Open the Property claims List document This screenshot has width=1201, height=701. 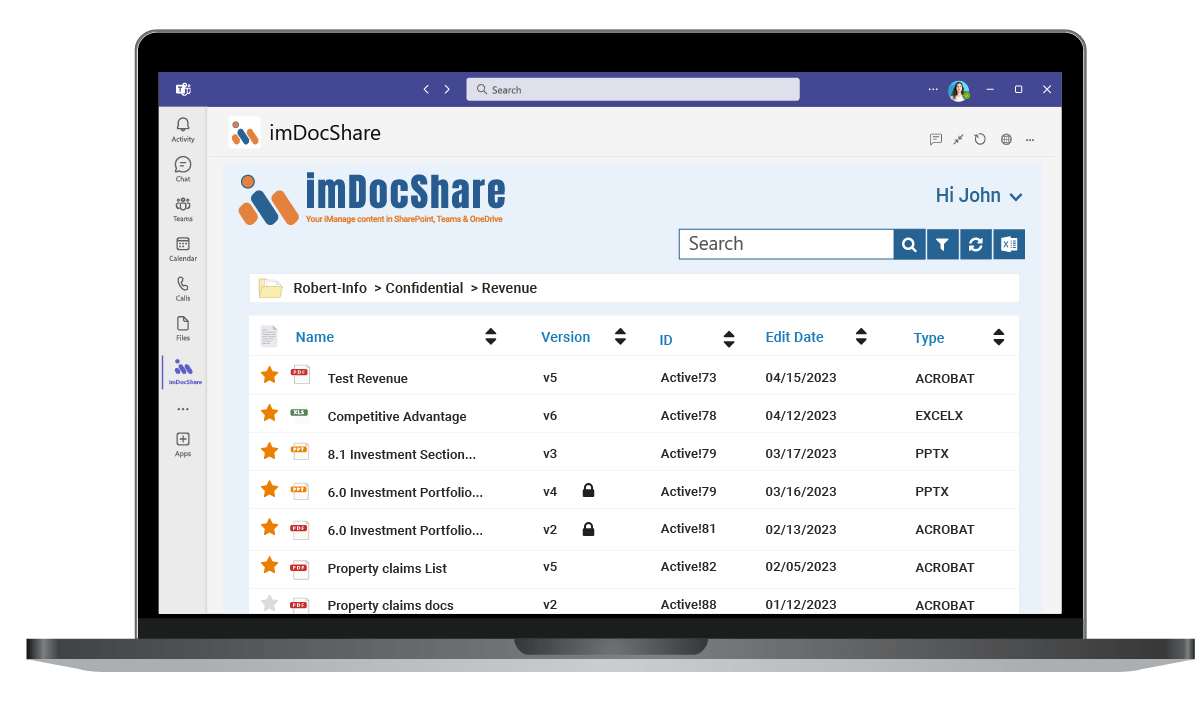coord(387,568)
